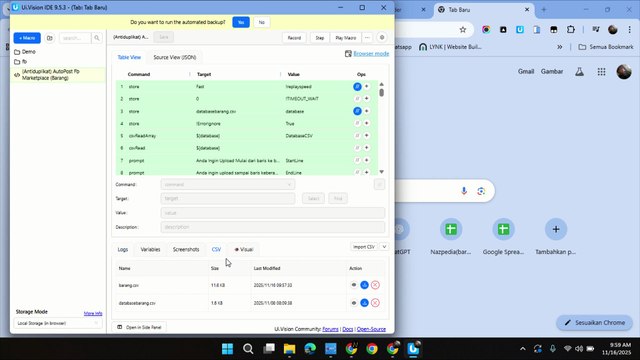Click Sesuaikan Chrome button

[594, 322]
